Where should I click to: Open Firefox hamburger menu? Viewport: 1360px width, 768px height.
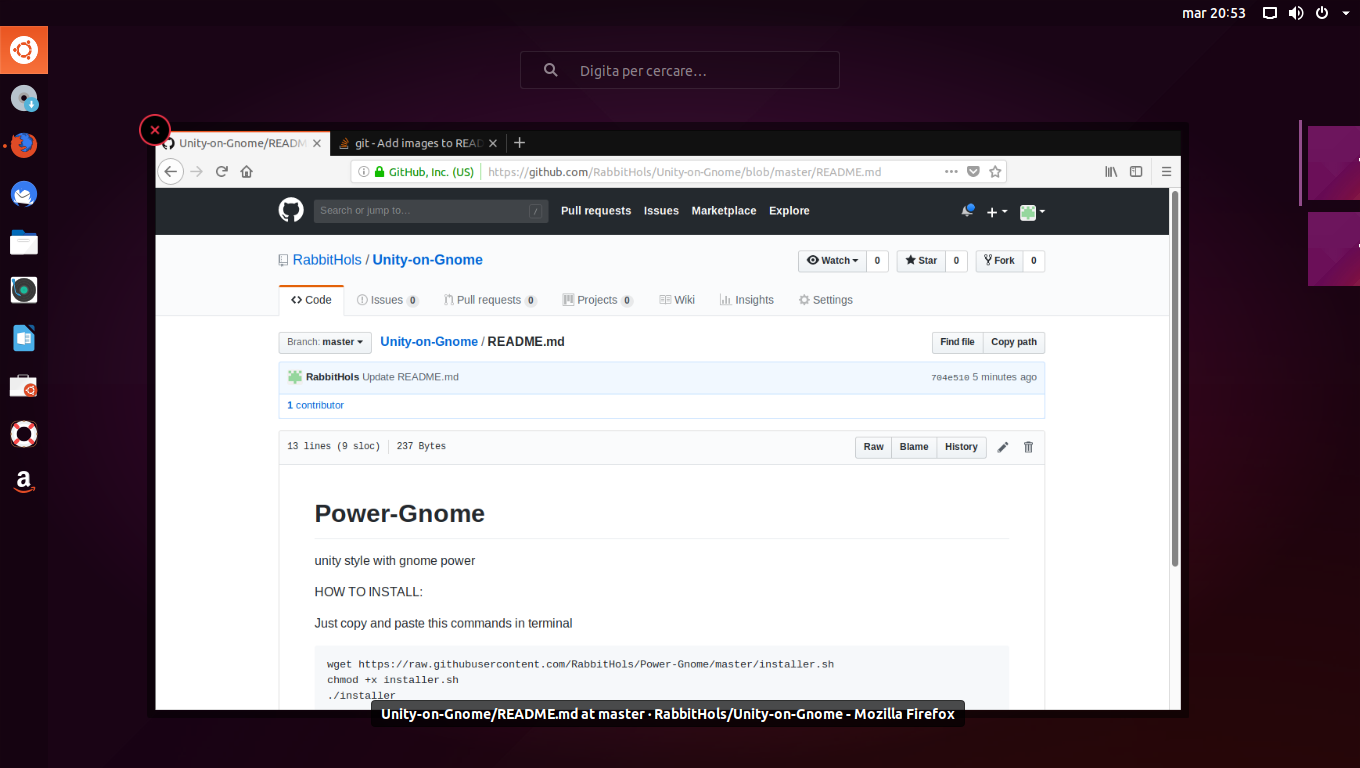point(1166,171)
